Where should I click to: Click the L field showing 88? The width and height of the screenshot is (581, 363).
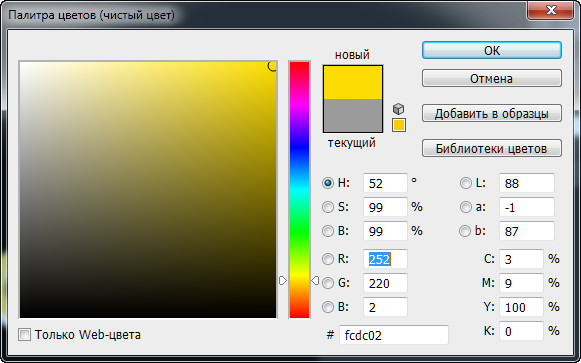pos(527,183)
